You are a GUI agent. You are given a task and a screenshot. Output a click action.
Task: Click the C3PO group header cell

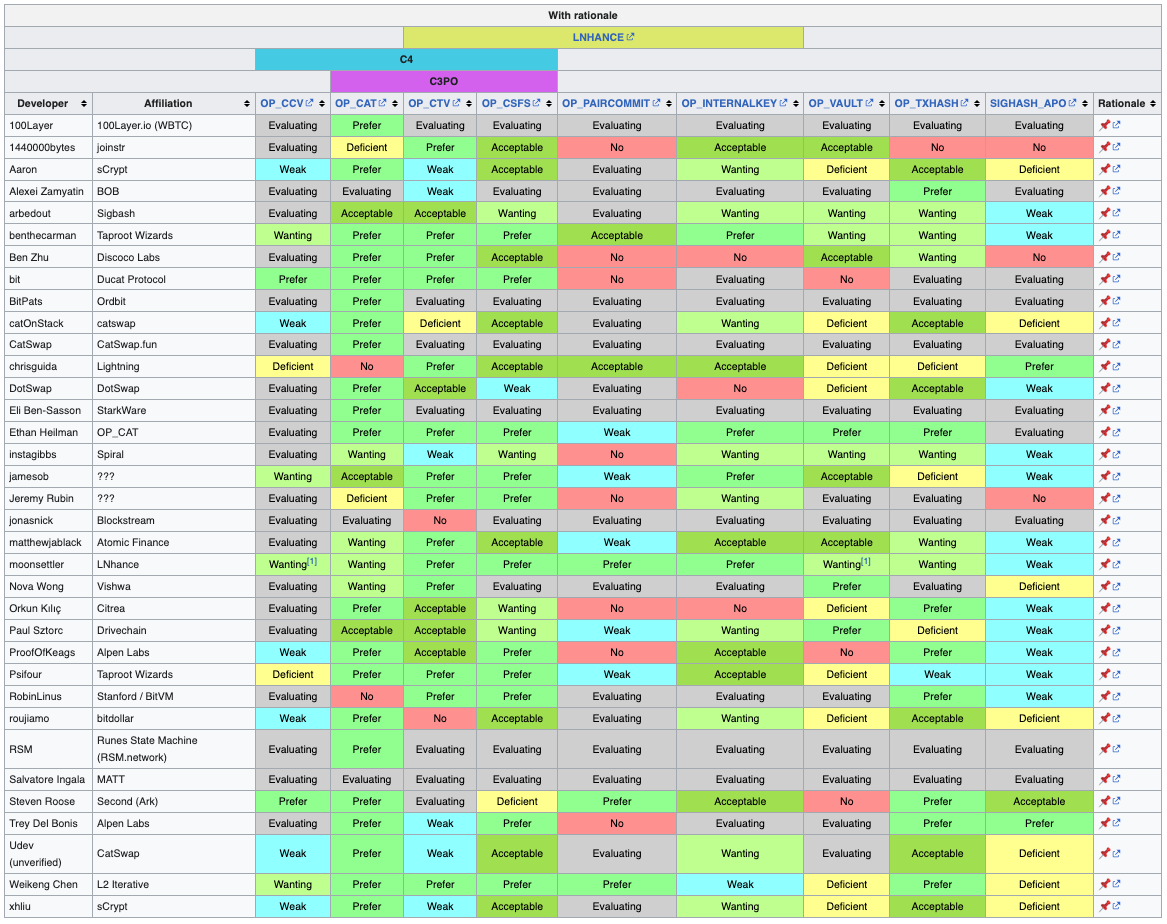tap(444, 81)
